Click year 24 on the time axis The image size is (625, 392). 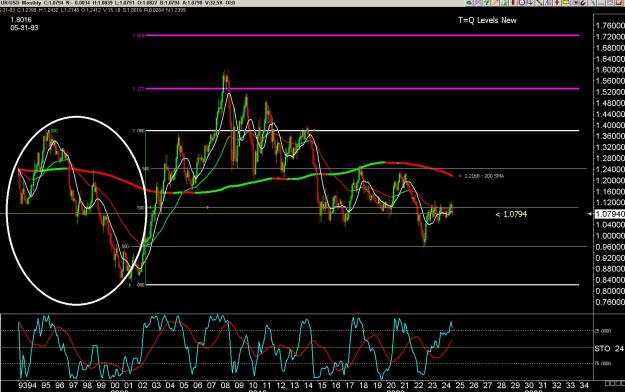(446, 386)
